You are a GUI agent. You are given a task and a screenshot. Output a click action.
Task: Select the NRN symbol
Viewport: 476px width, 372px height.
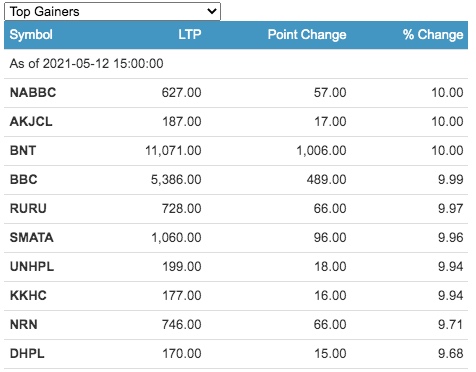pyautogui.click(x=24, y=325)
